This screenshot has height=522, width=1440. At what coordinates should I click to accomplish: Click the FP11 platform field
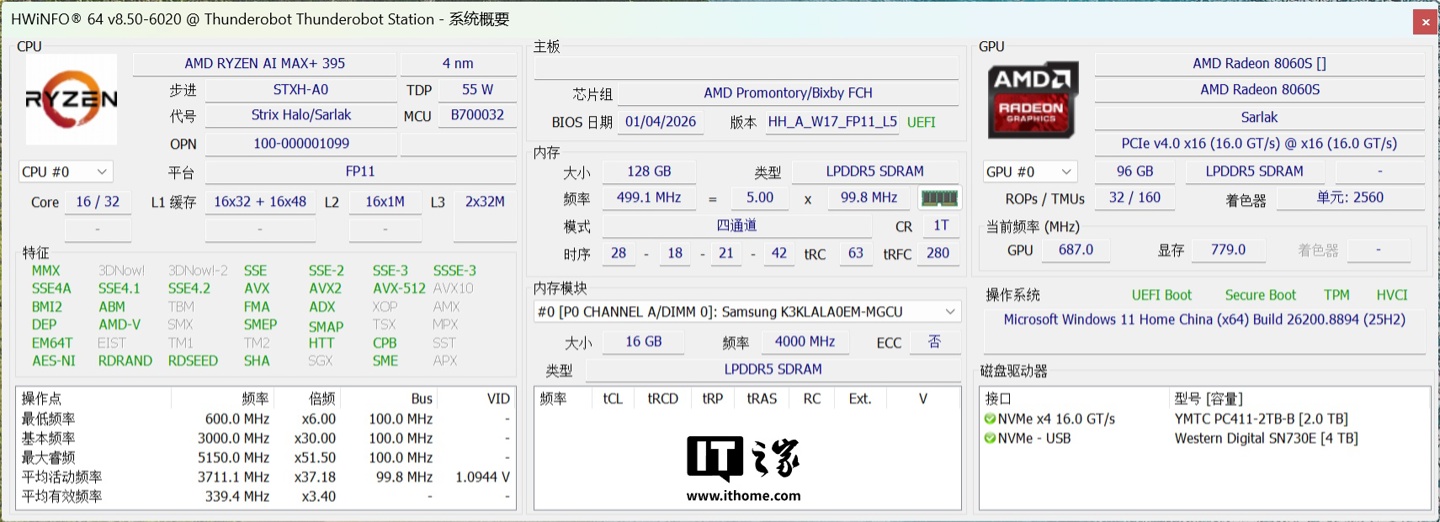pyautogui.click(x=360, y=172)
